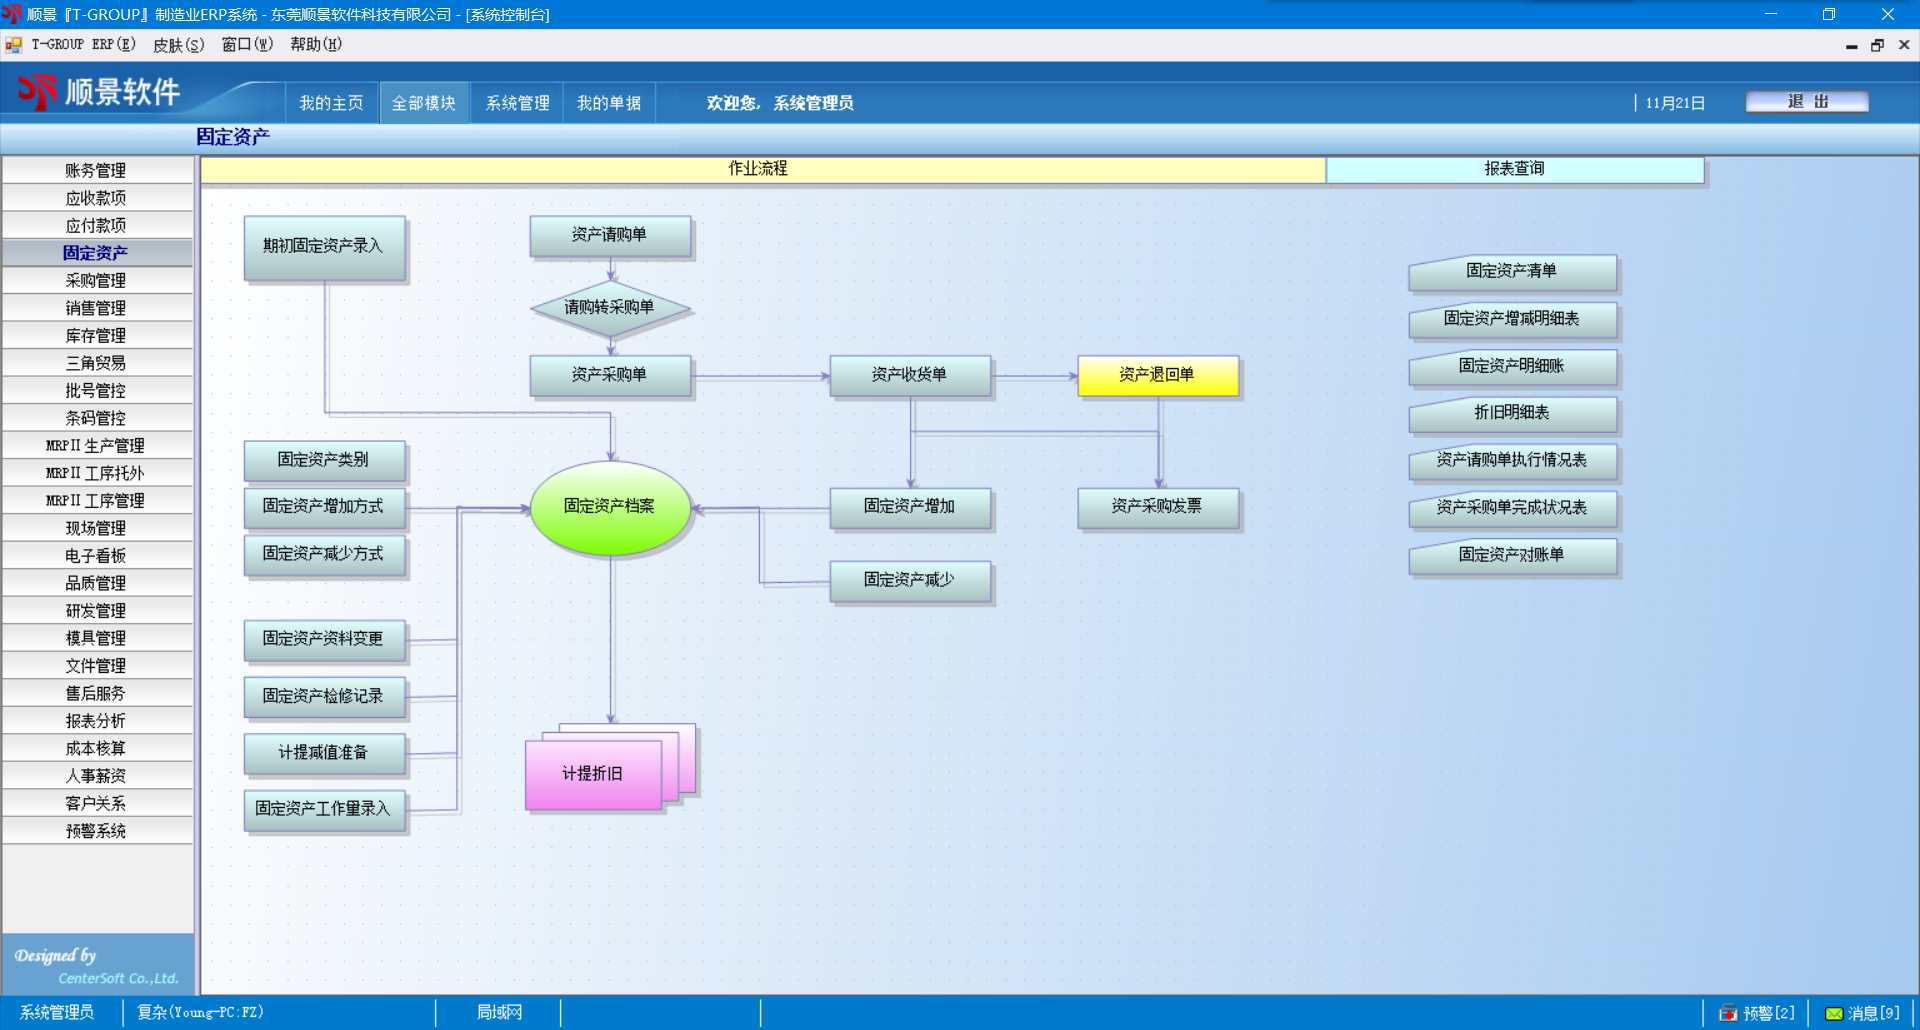Click the 期初固定资产录入 button
Image resolution: width=1920 pixels, height=1030 pixels.
click(x=324, y=247)
